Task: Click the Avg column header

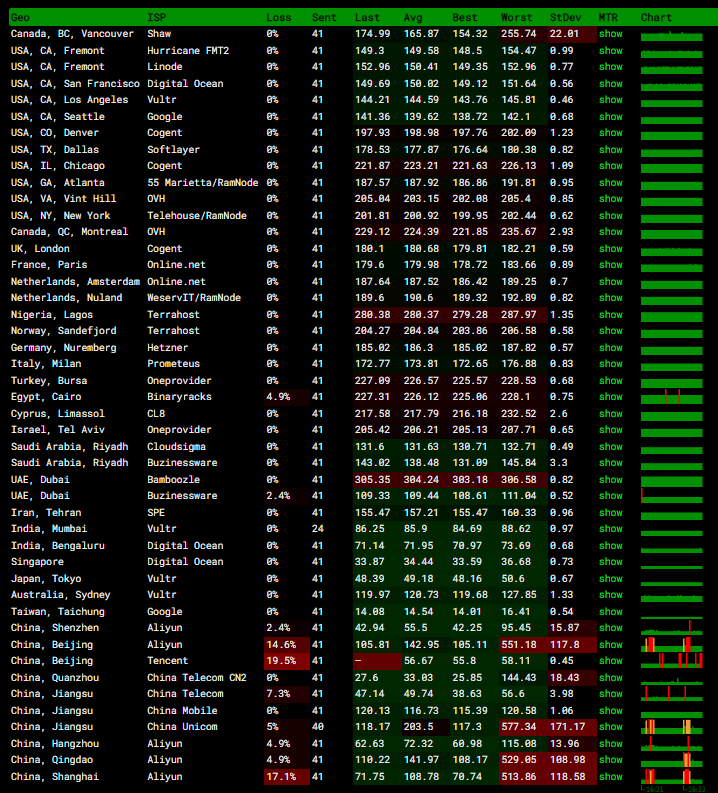Action: coord(413,18)
